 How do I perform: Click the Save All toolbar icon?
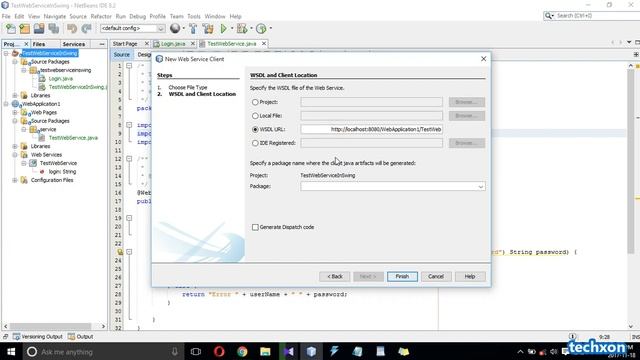coord(53,29)
